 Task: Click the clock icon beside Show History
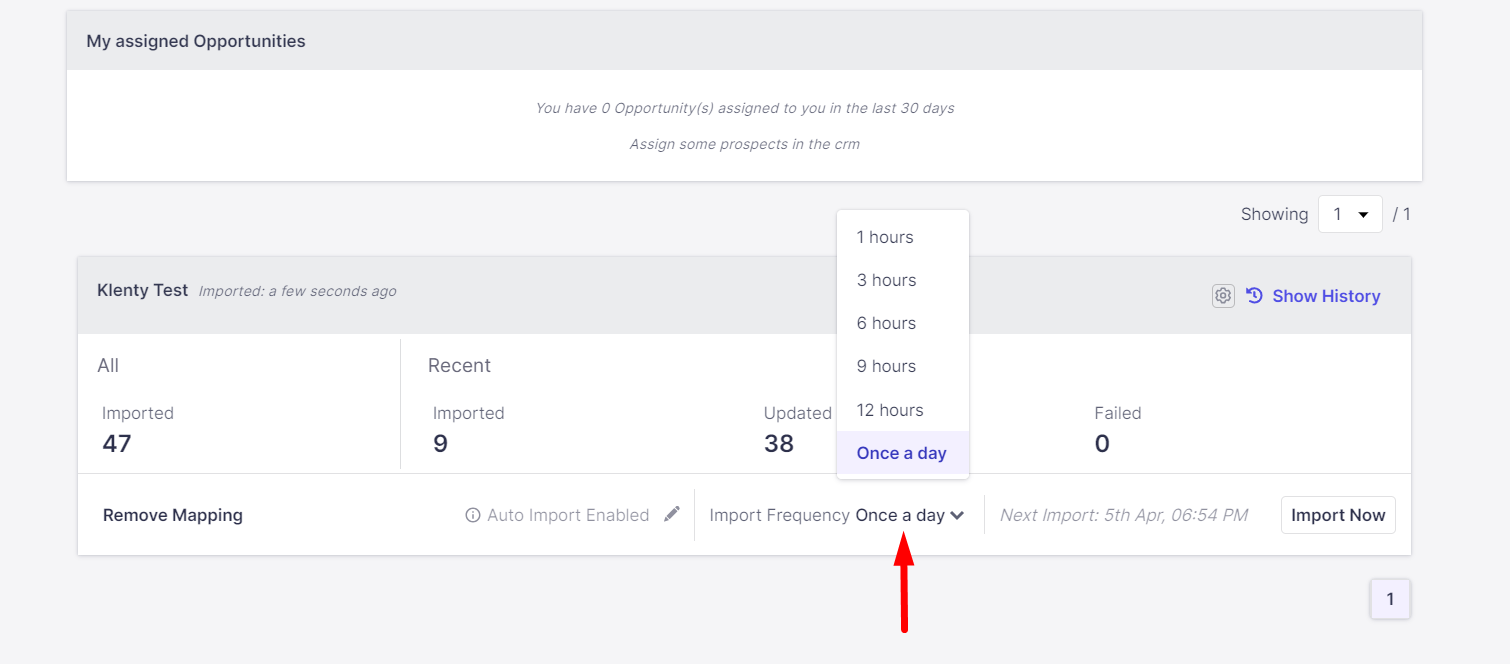pyautogui.click(x=1255, y=296)
